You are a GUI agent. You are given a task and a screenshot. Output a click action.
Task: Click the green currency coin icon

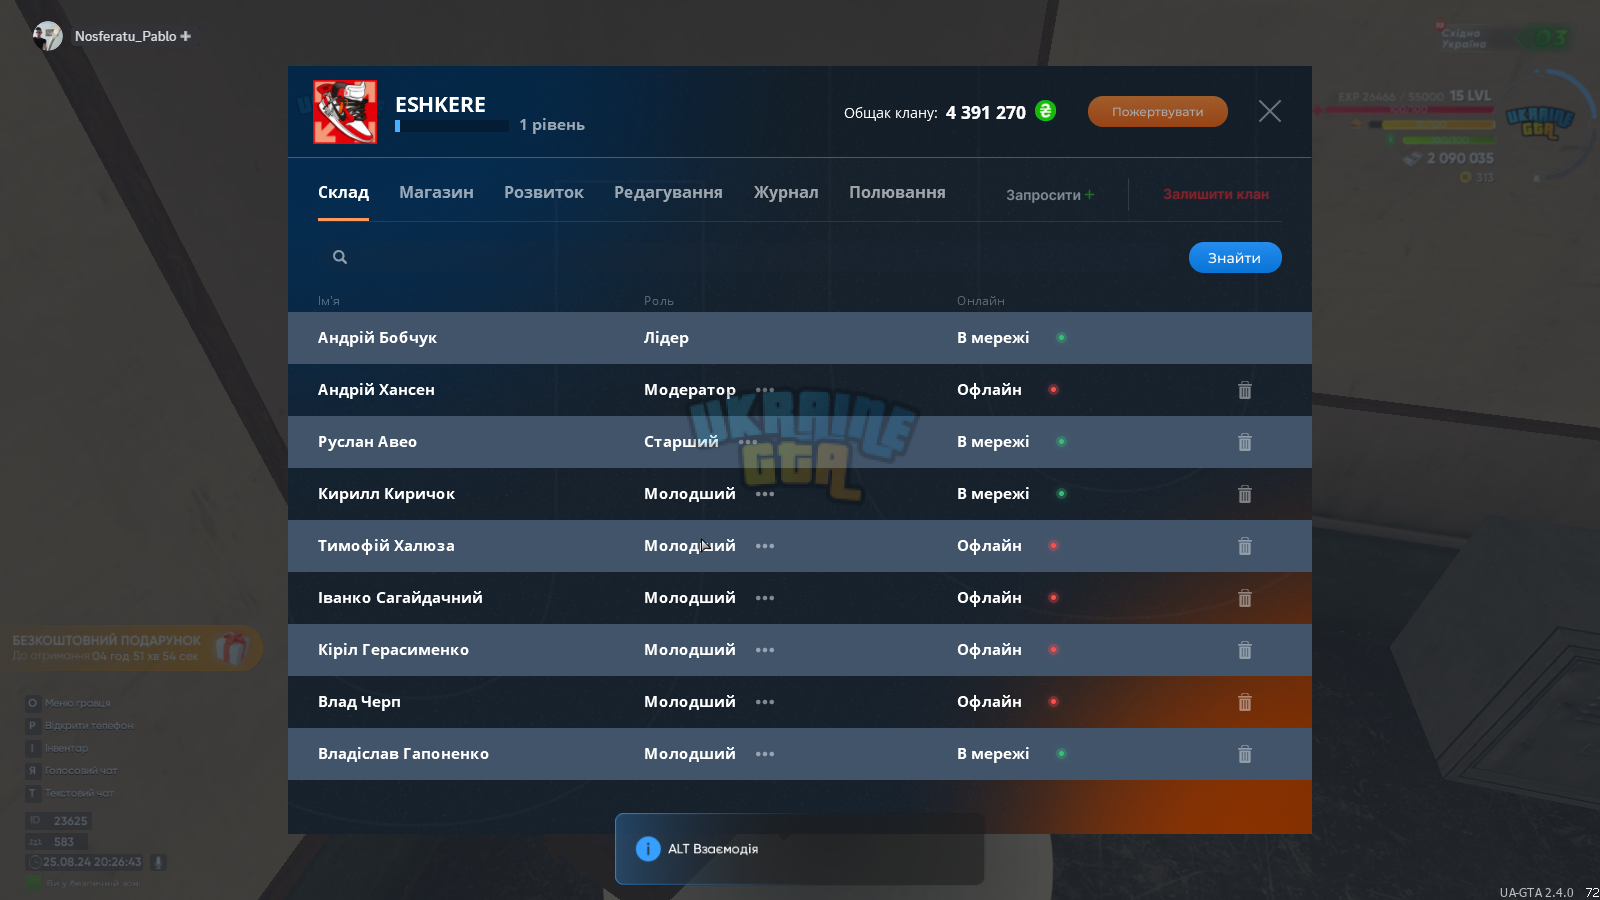click(x=1045, y=111)
